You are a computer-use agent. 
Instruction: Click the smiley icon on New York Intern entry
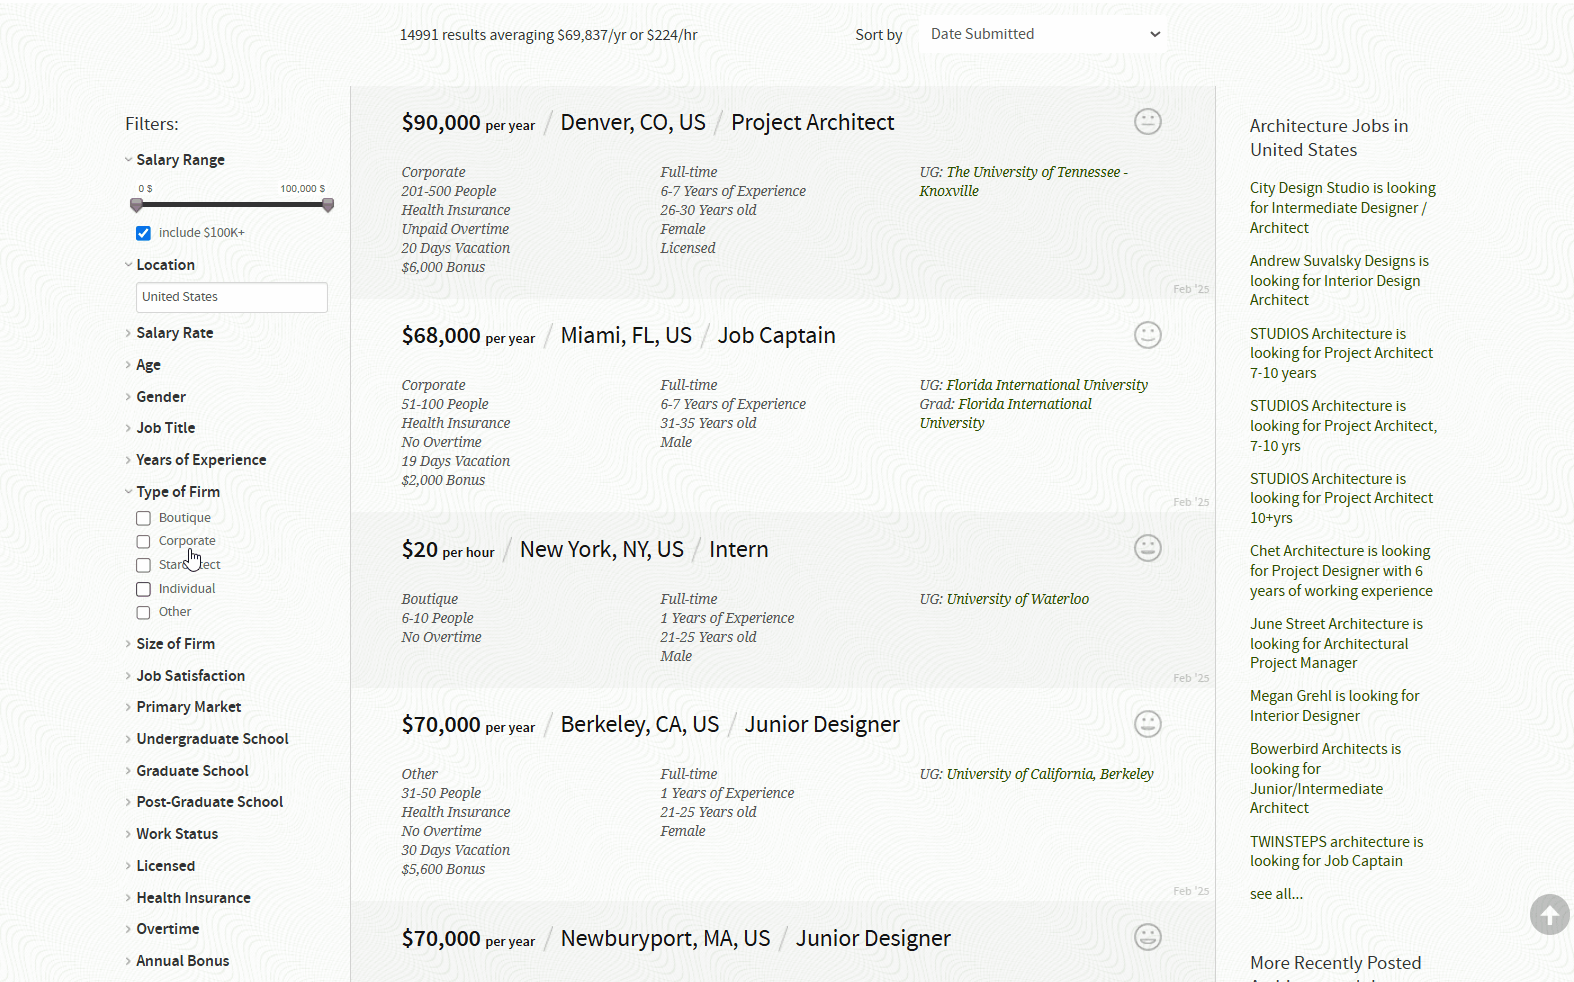(1147, 548)
